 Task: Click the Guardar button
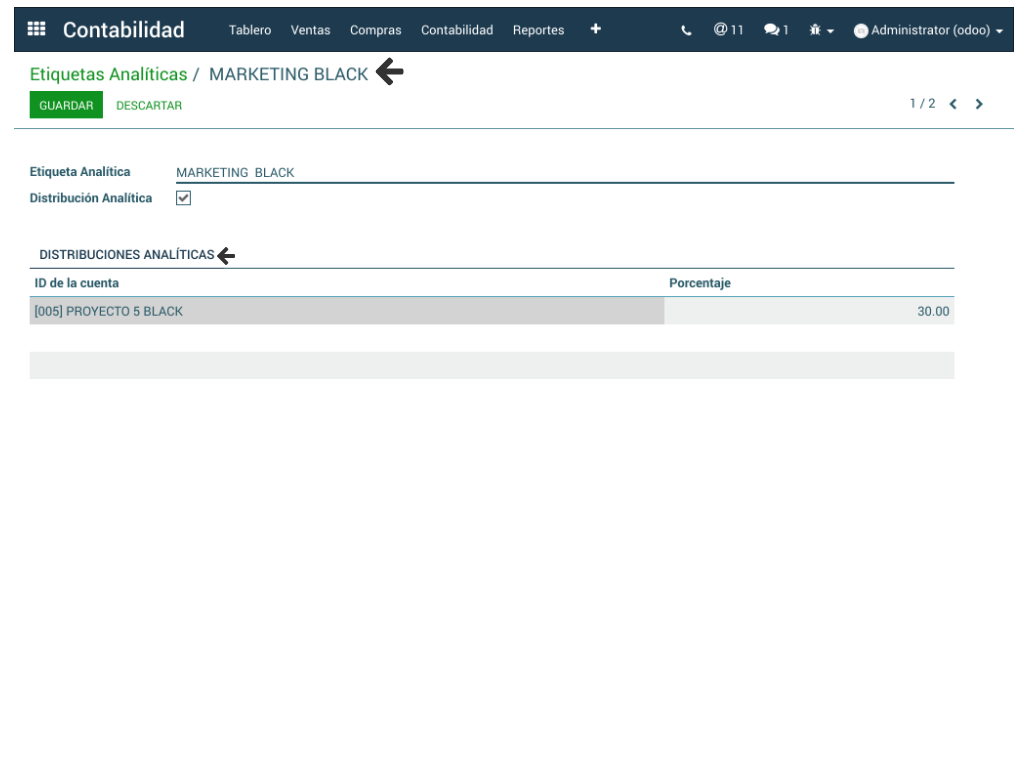66,105
